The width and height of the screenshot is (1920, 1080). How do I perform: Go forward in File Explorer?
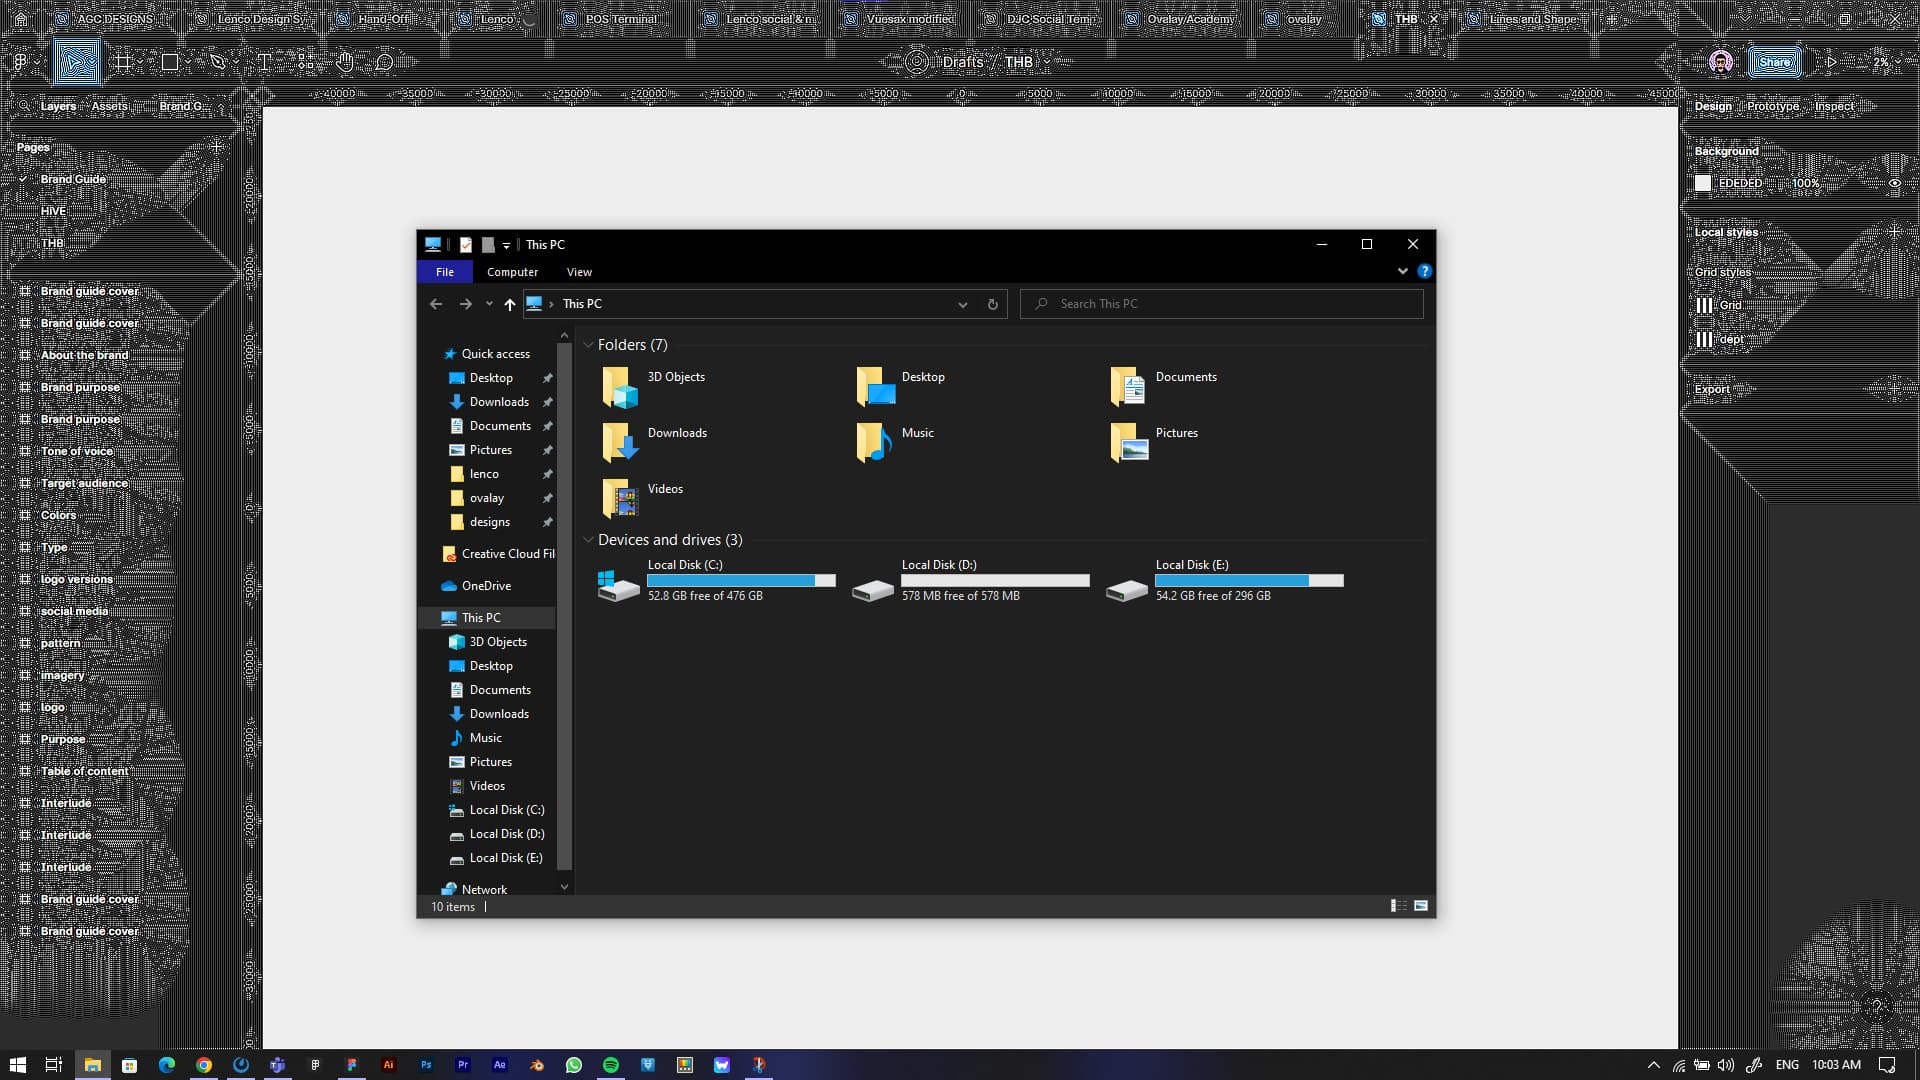(465, 304)
